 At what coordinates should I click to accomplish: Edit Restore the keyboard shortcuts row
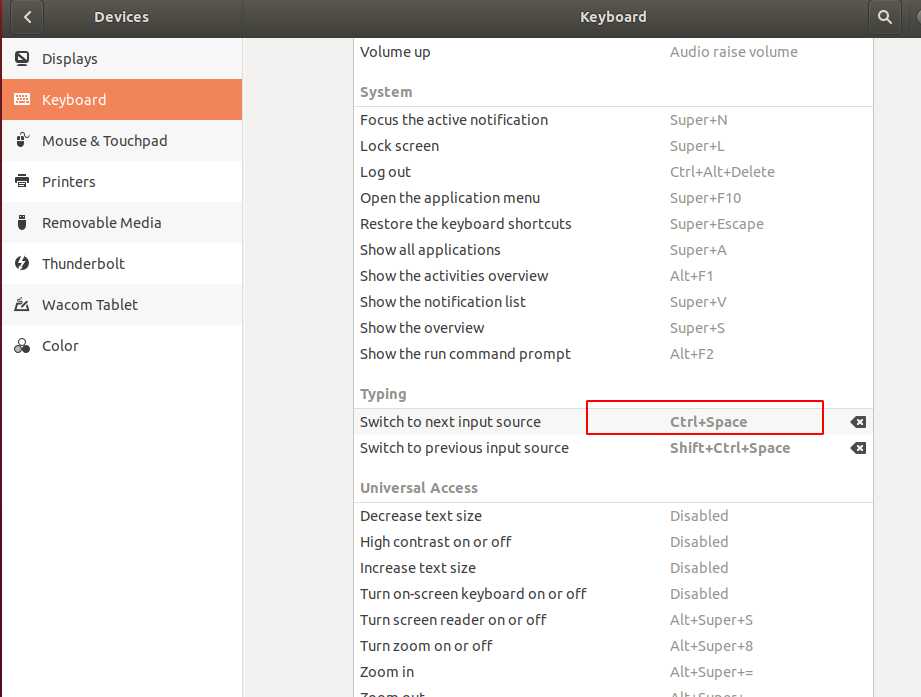point(613,224)
